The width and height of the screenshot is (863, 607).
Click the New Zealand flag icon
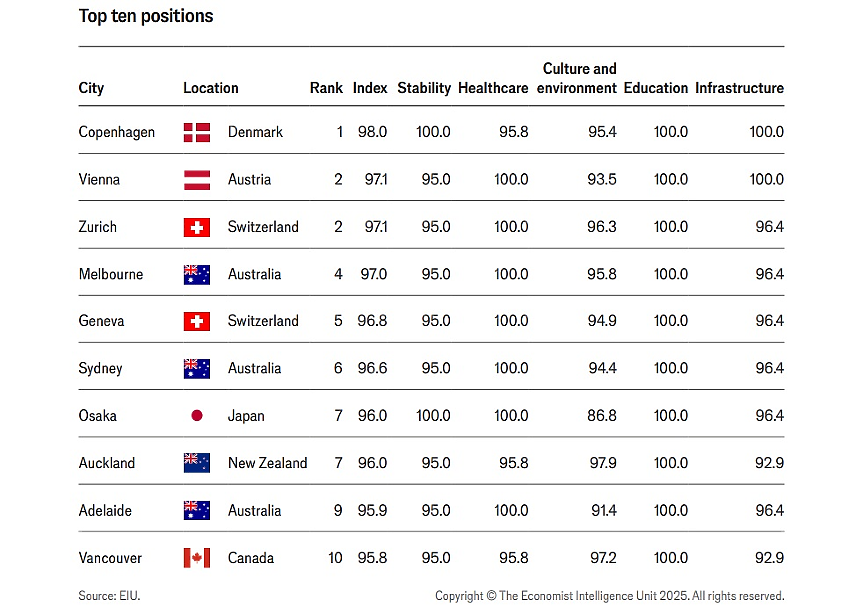point(196,463)
